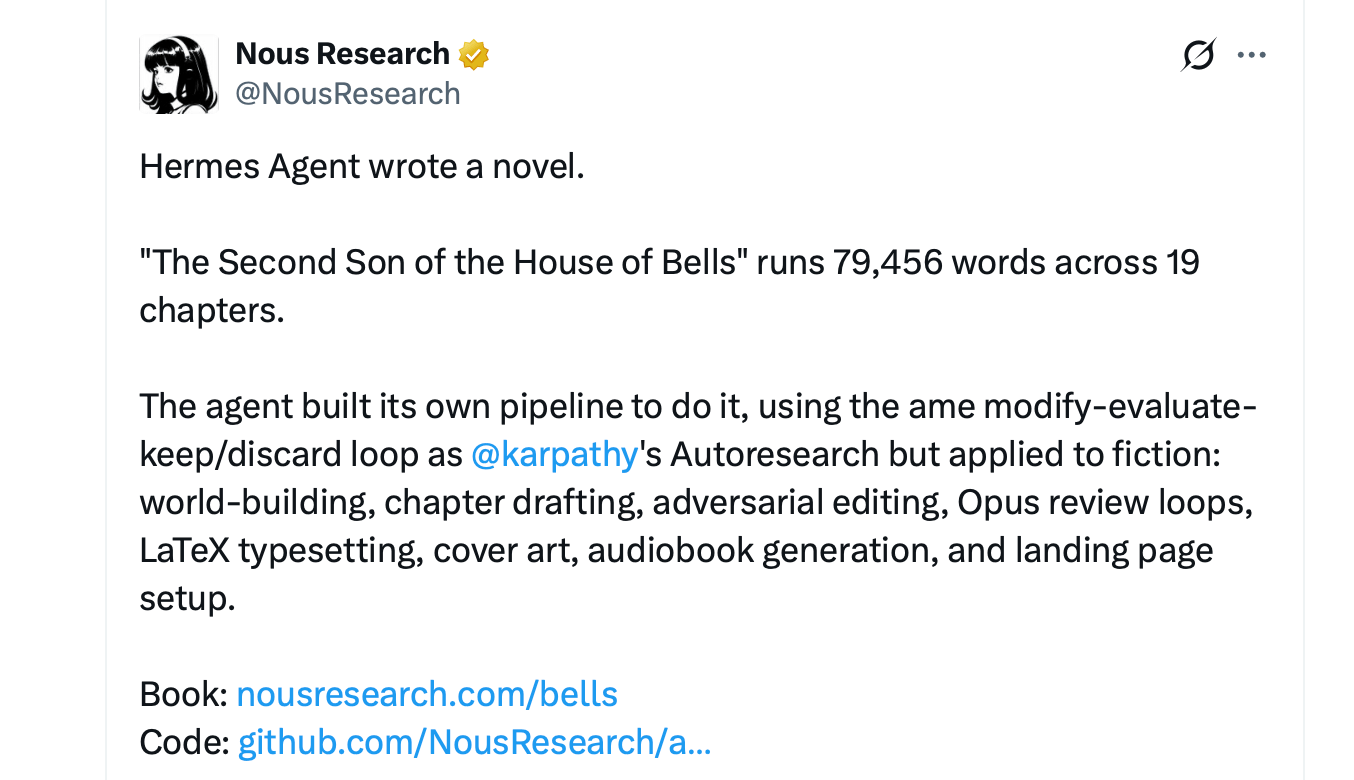This screenshot has width=1354, height=780.
Task: Click the word "Autoresearch" in the post
Action: pyautogui.click(x=776, y=454)
